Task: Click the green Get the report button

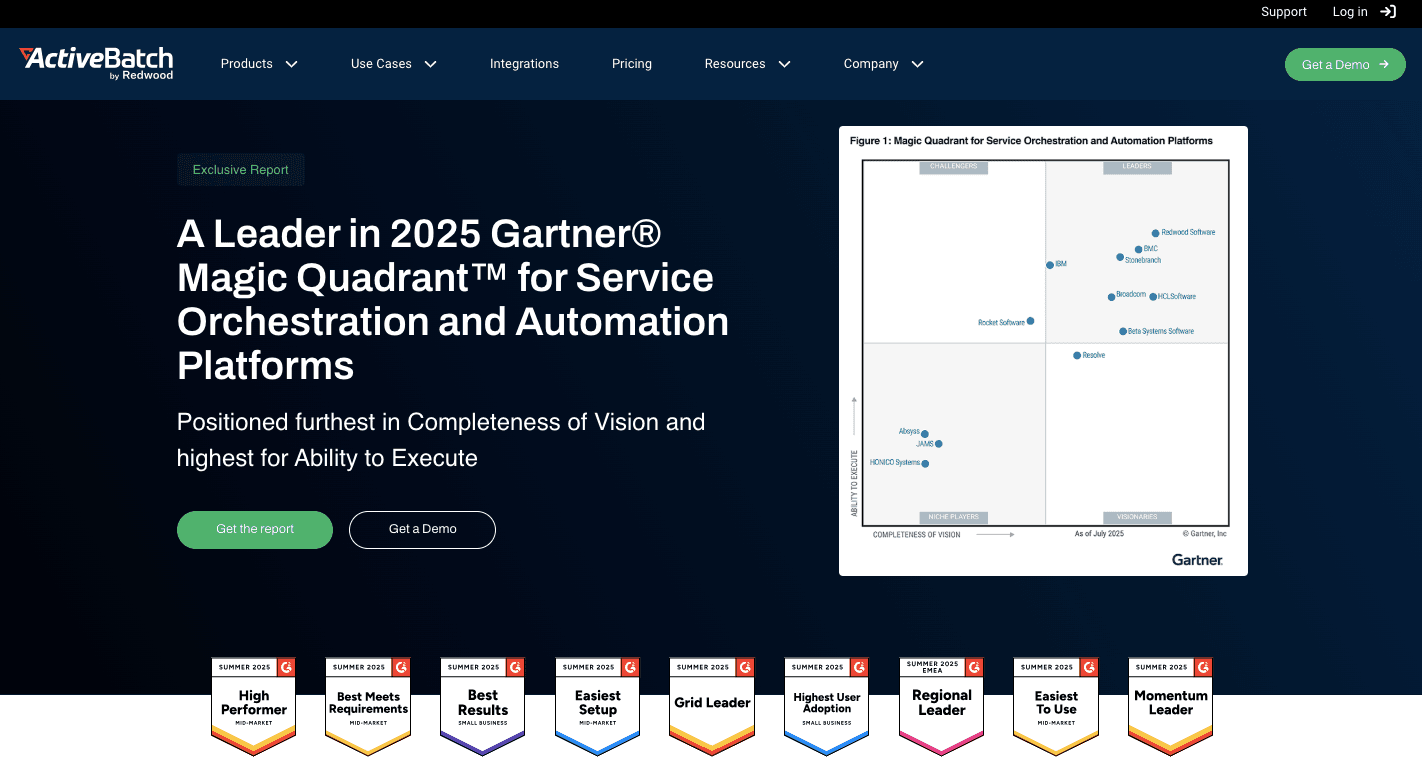Action: click(x=255, y=529)
